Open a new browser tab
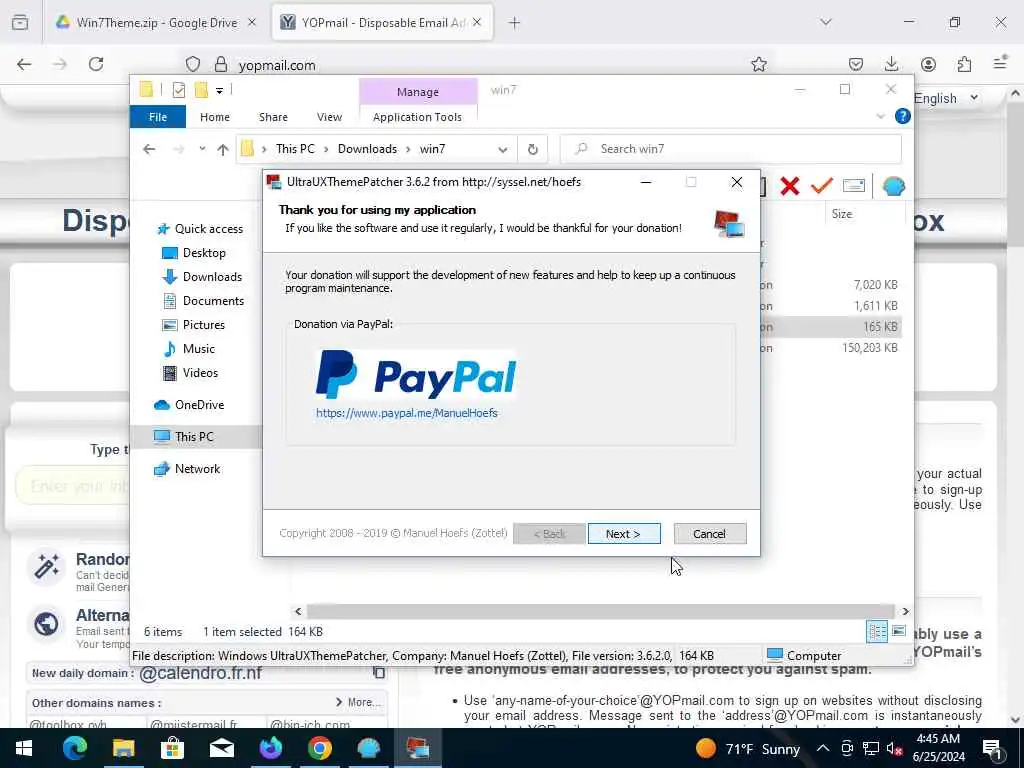This screenshot has height=768, width=1024. coord(515,23)
